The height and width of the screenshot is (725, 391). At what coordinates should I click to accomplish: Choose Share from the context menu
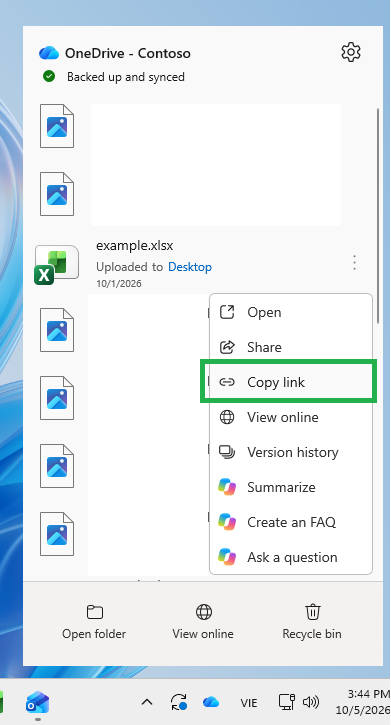point(291,347)
